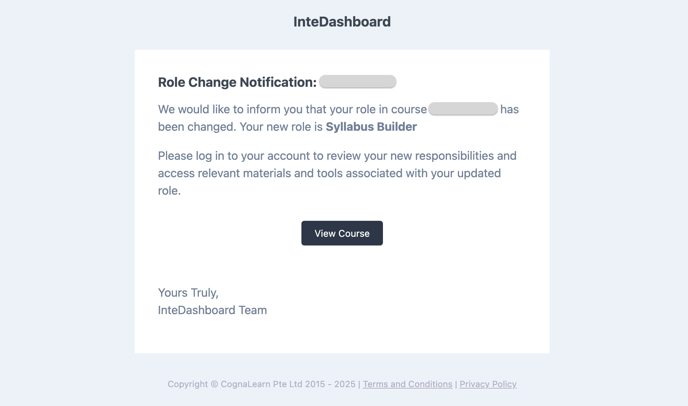Click the View Course button

tap(342, 233)
